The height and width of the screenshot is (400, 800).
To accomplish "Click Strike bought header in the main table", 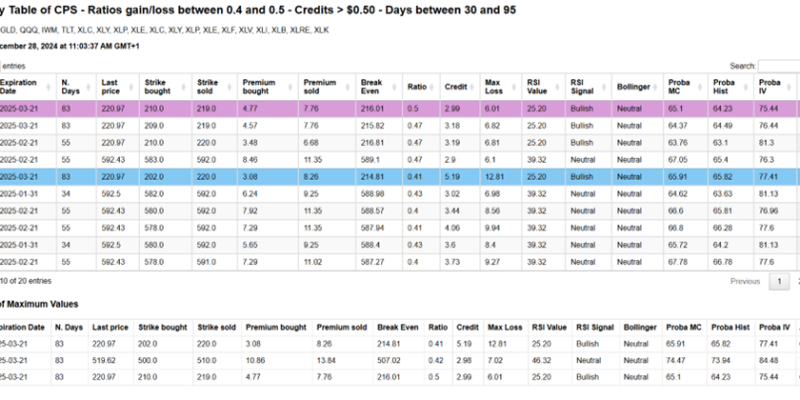I will [x=161, y=86].
